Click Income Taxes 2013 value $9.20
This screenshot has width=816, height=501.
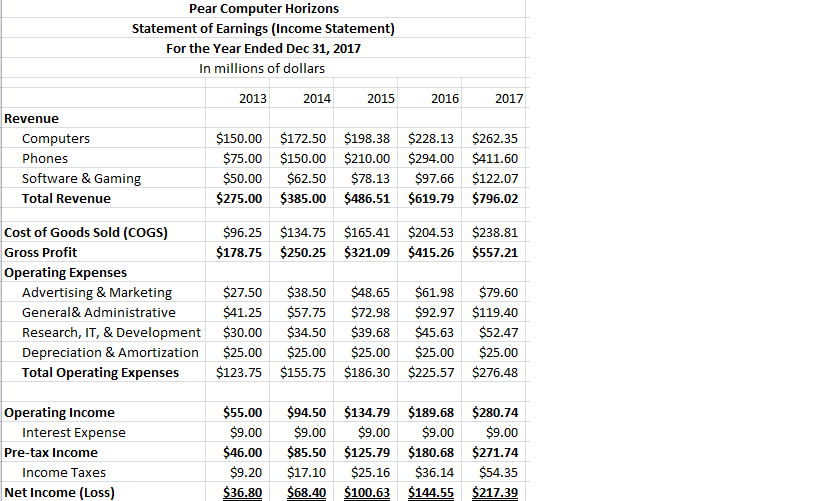(246, 472)
